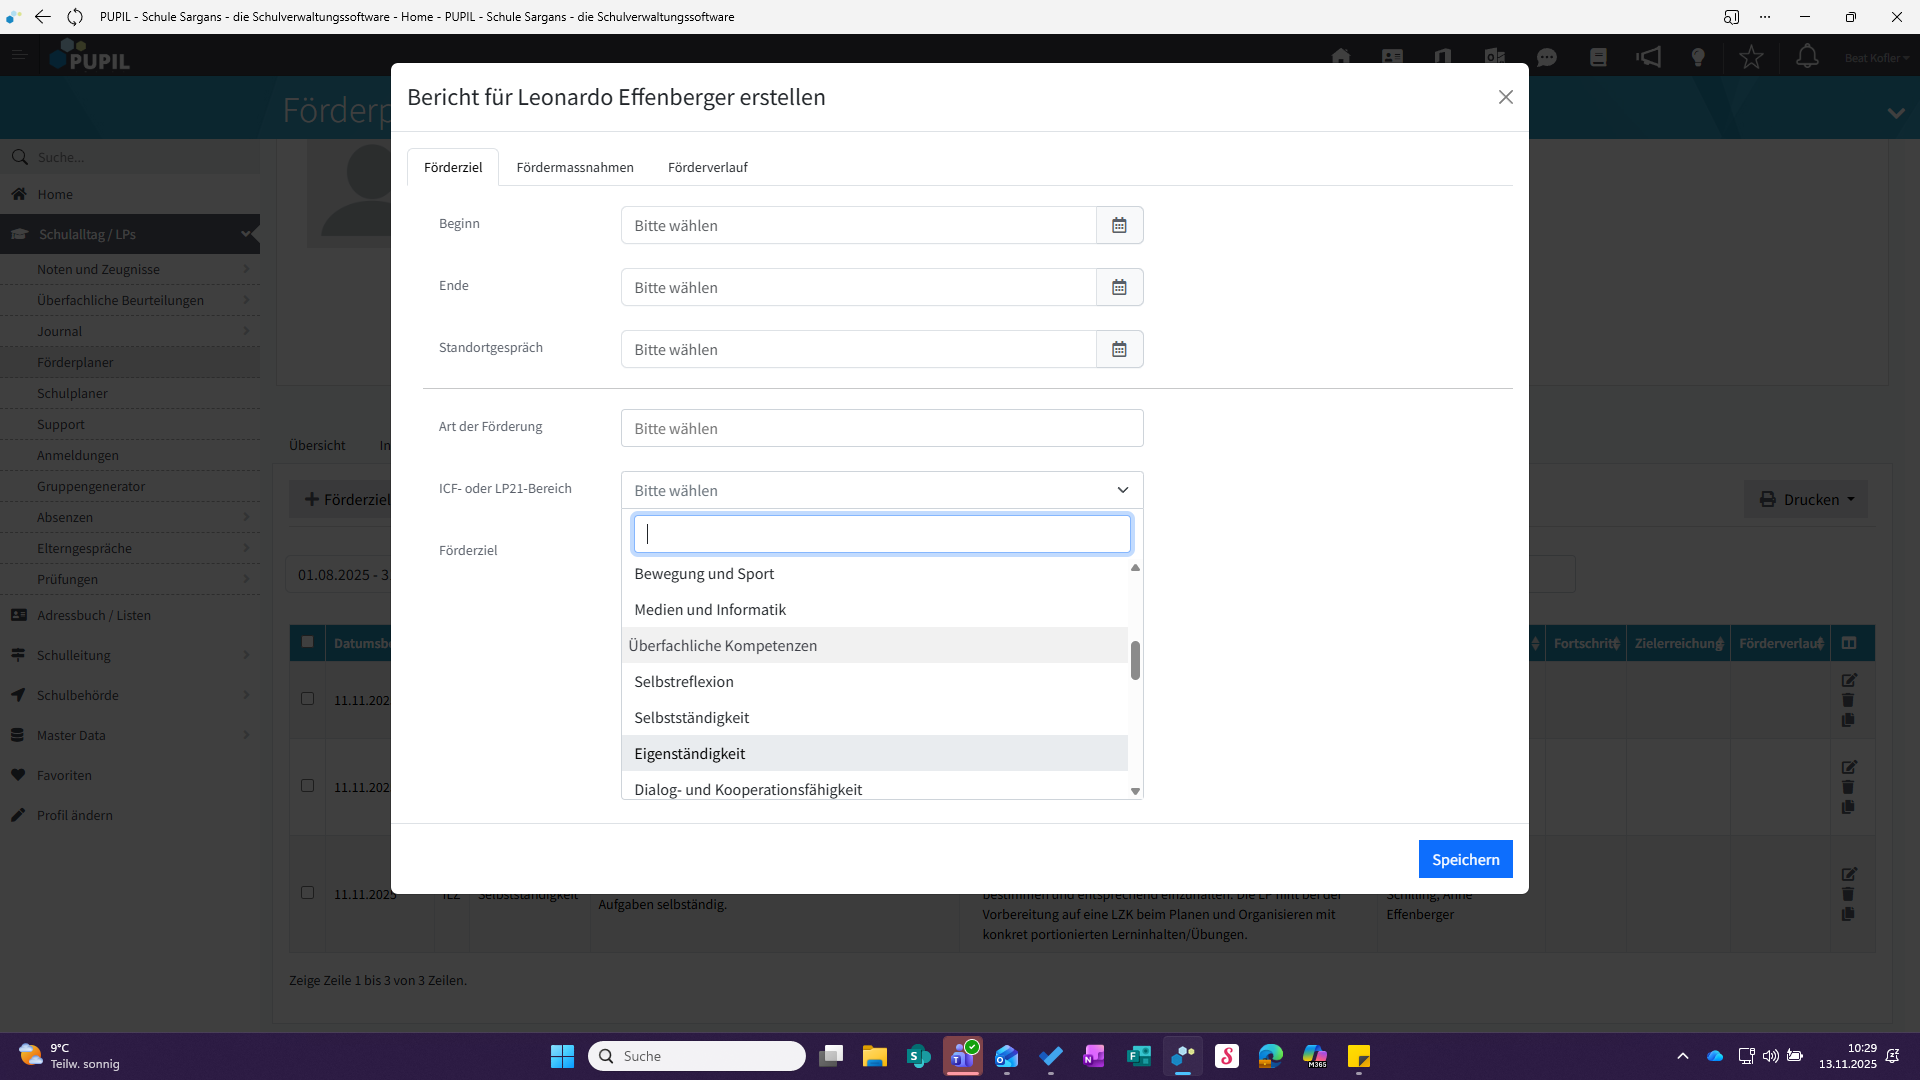Screen dimensions: 1920x1080
Task: Open the Beginn date calendar picker
Action: 1119,225
